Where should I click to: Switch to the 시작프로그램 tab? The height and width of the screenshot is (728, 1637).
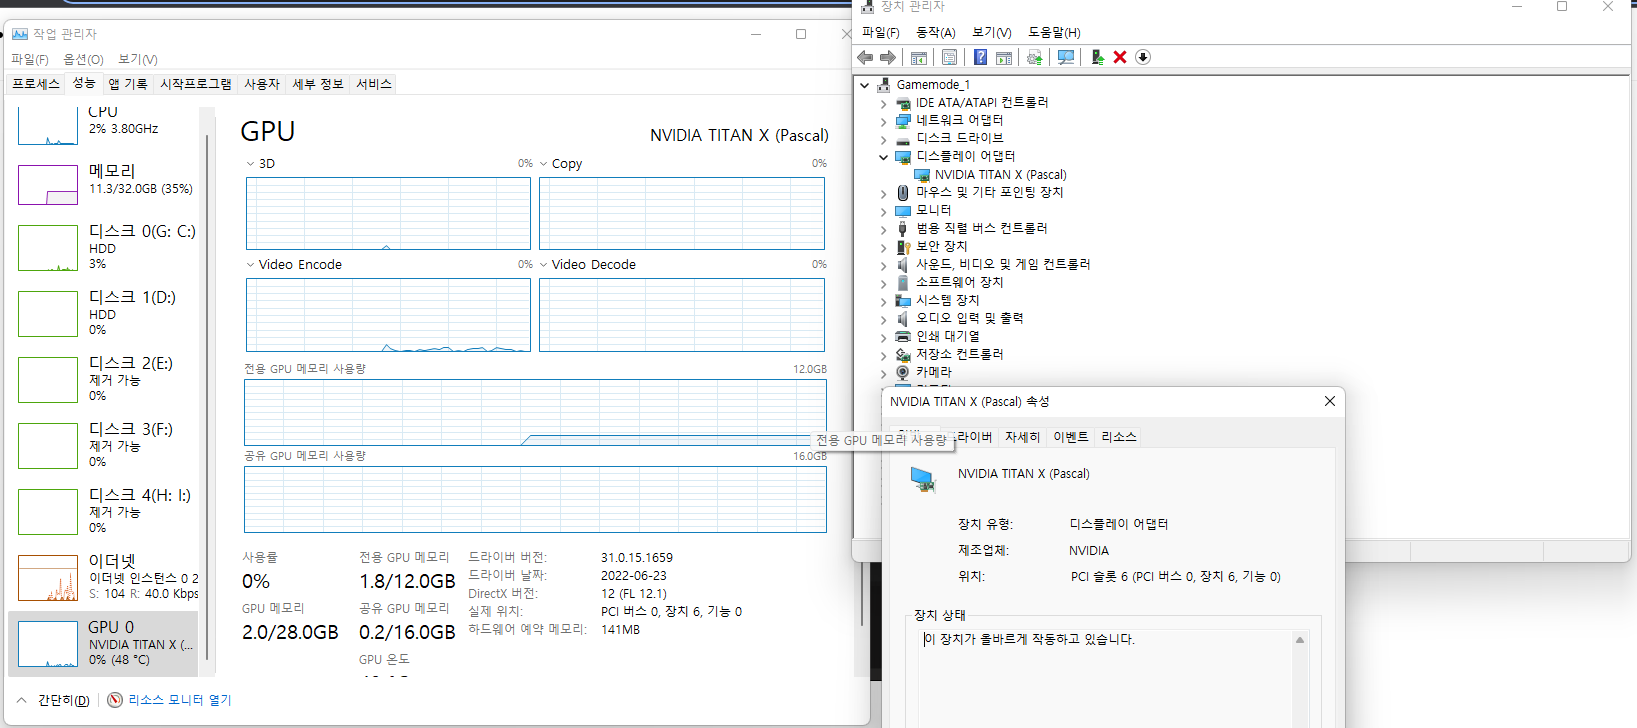tap(196, 84)
